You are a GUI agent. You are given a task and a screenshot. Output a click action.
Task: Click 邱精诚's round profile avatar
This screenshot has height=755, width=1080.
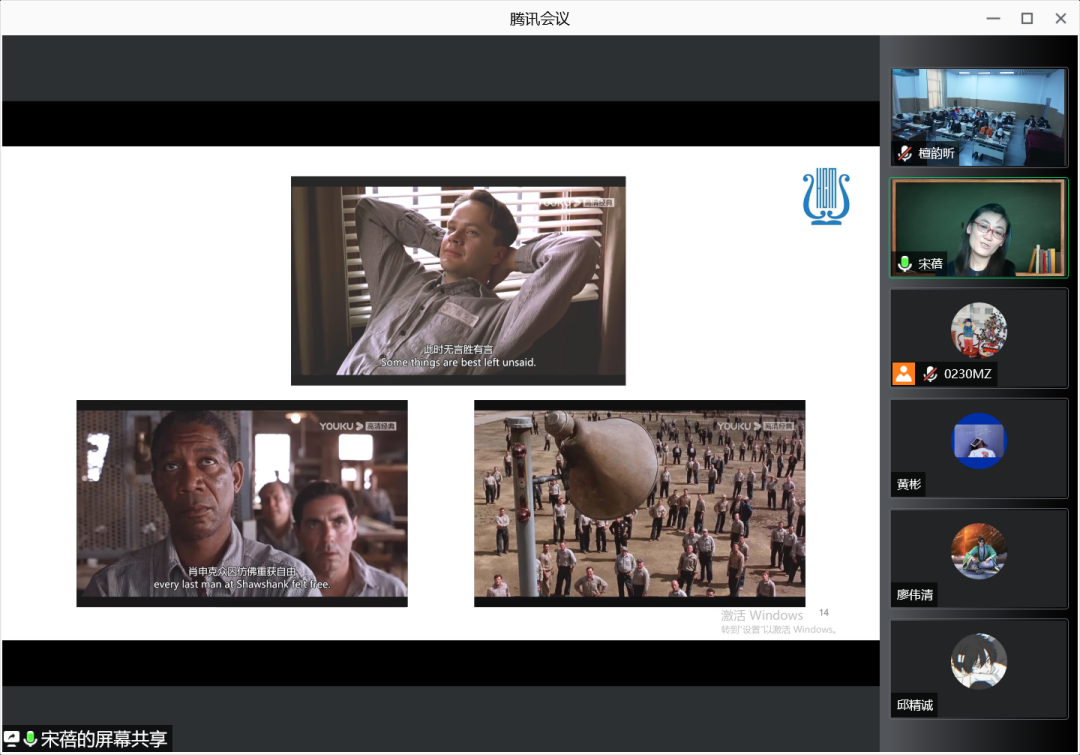click(x=979, y=661)
